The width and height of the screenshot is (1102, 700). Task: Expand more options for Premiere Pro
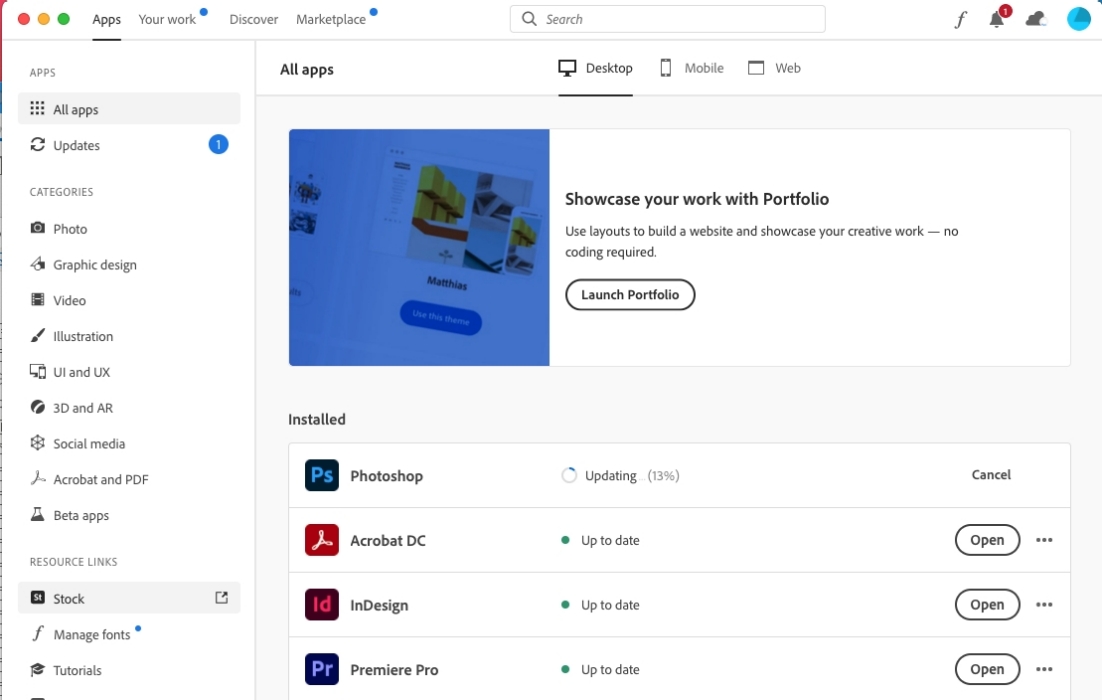pos(1045,669)
